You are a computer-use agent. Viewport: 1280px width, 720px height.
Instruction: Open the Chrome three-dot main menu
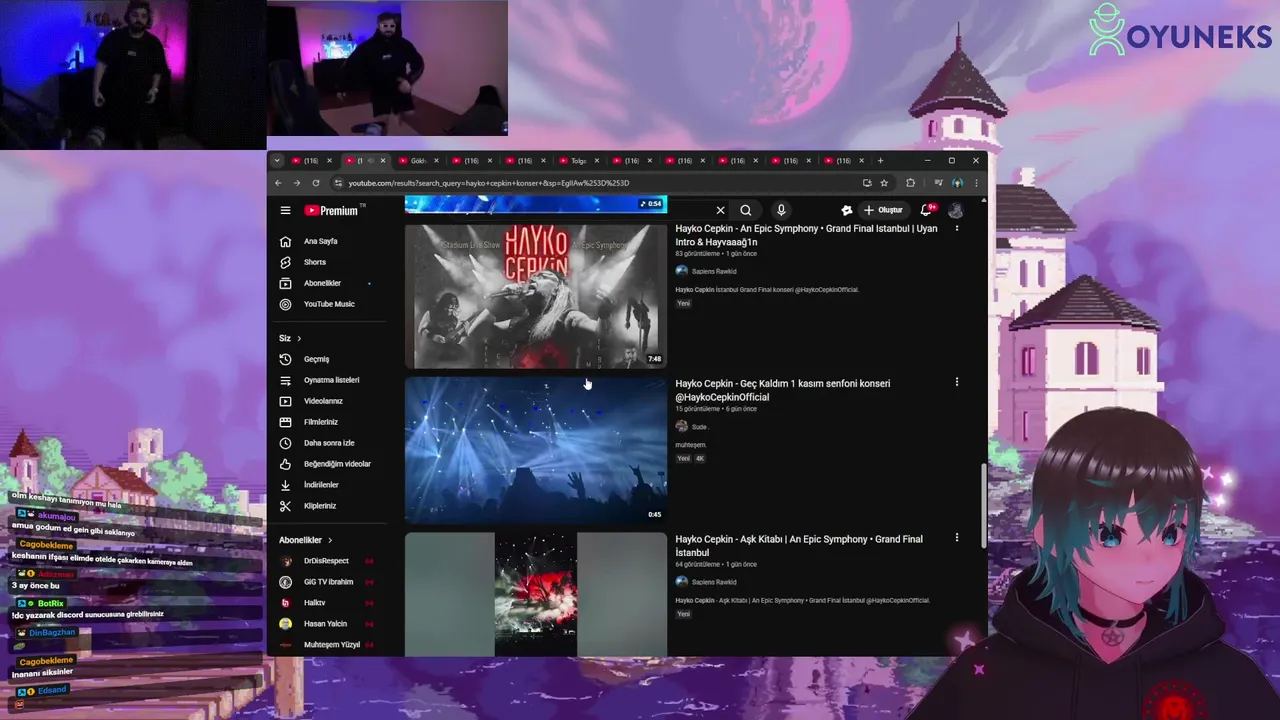[976, 183]
